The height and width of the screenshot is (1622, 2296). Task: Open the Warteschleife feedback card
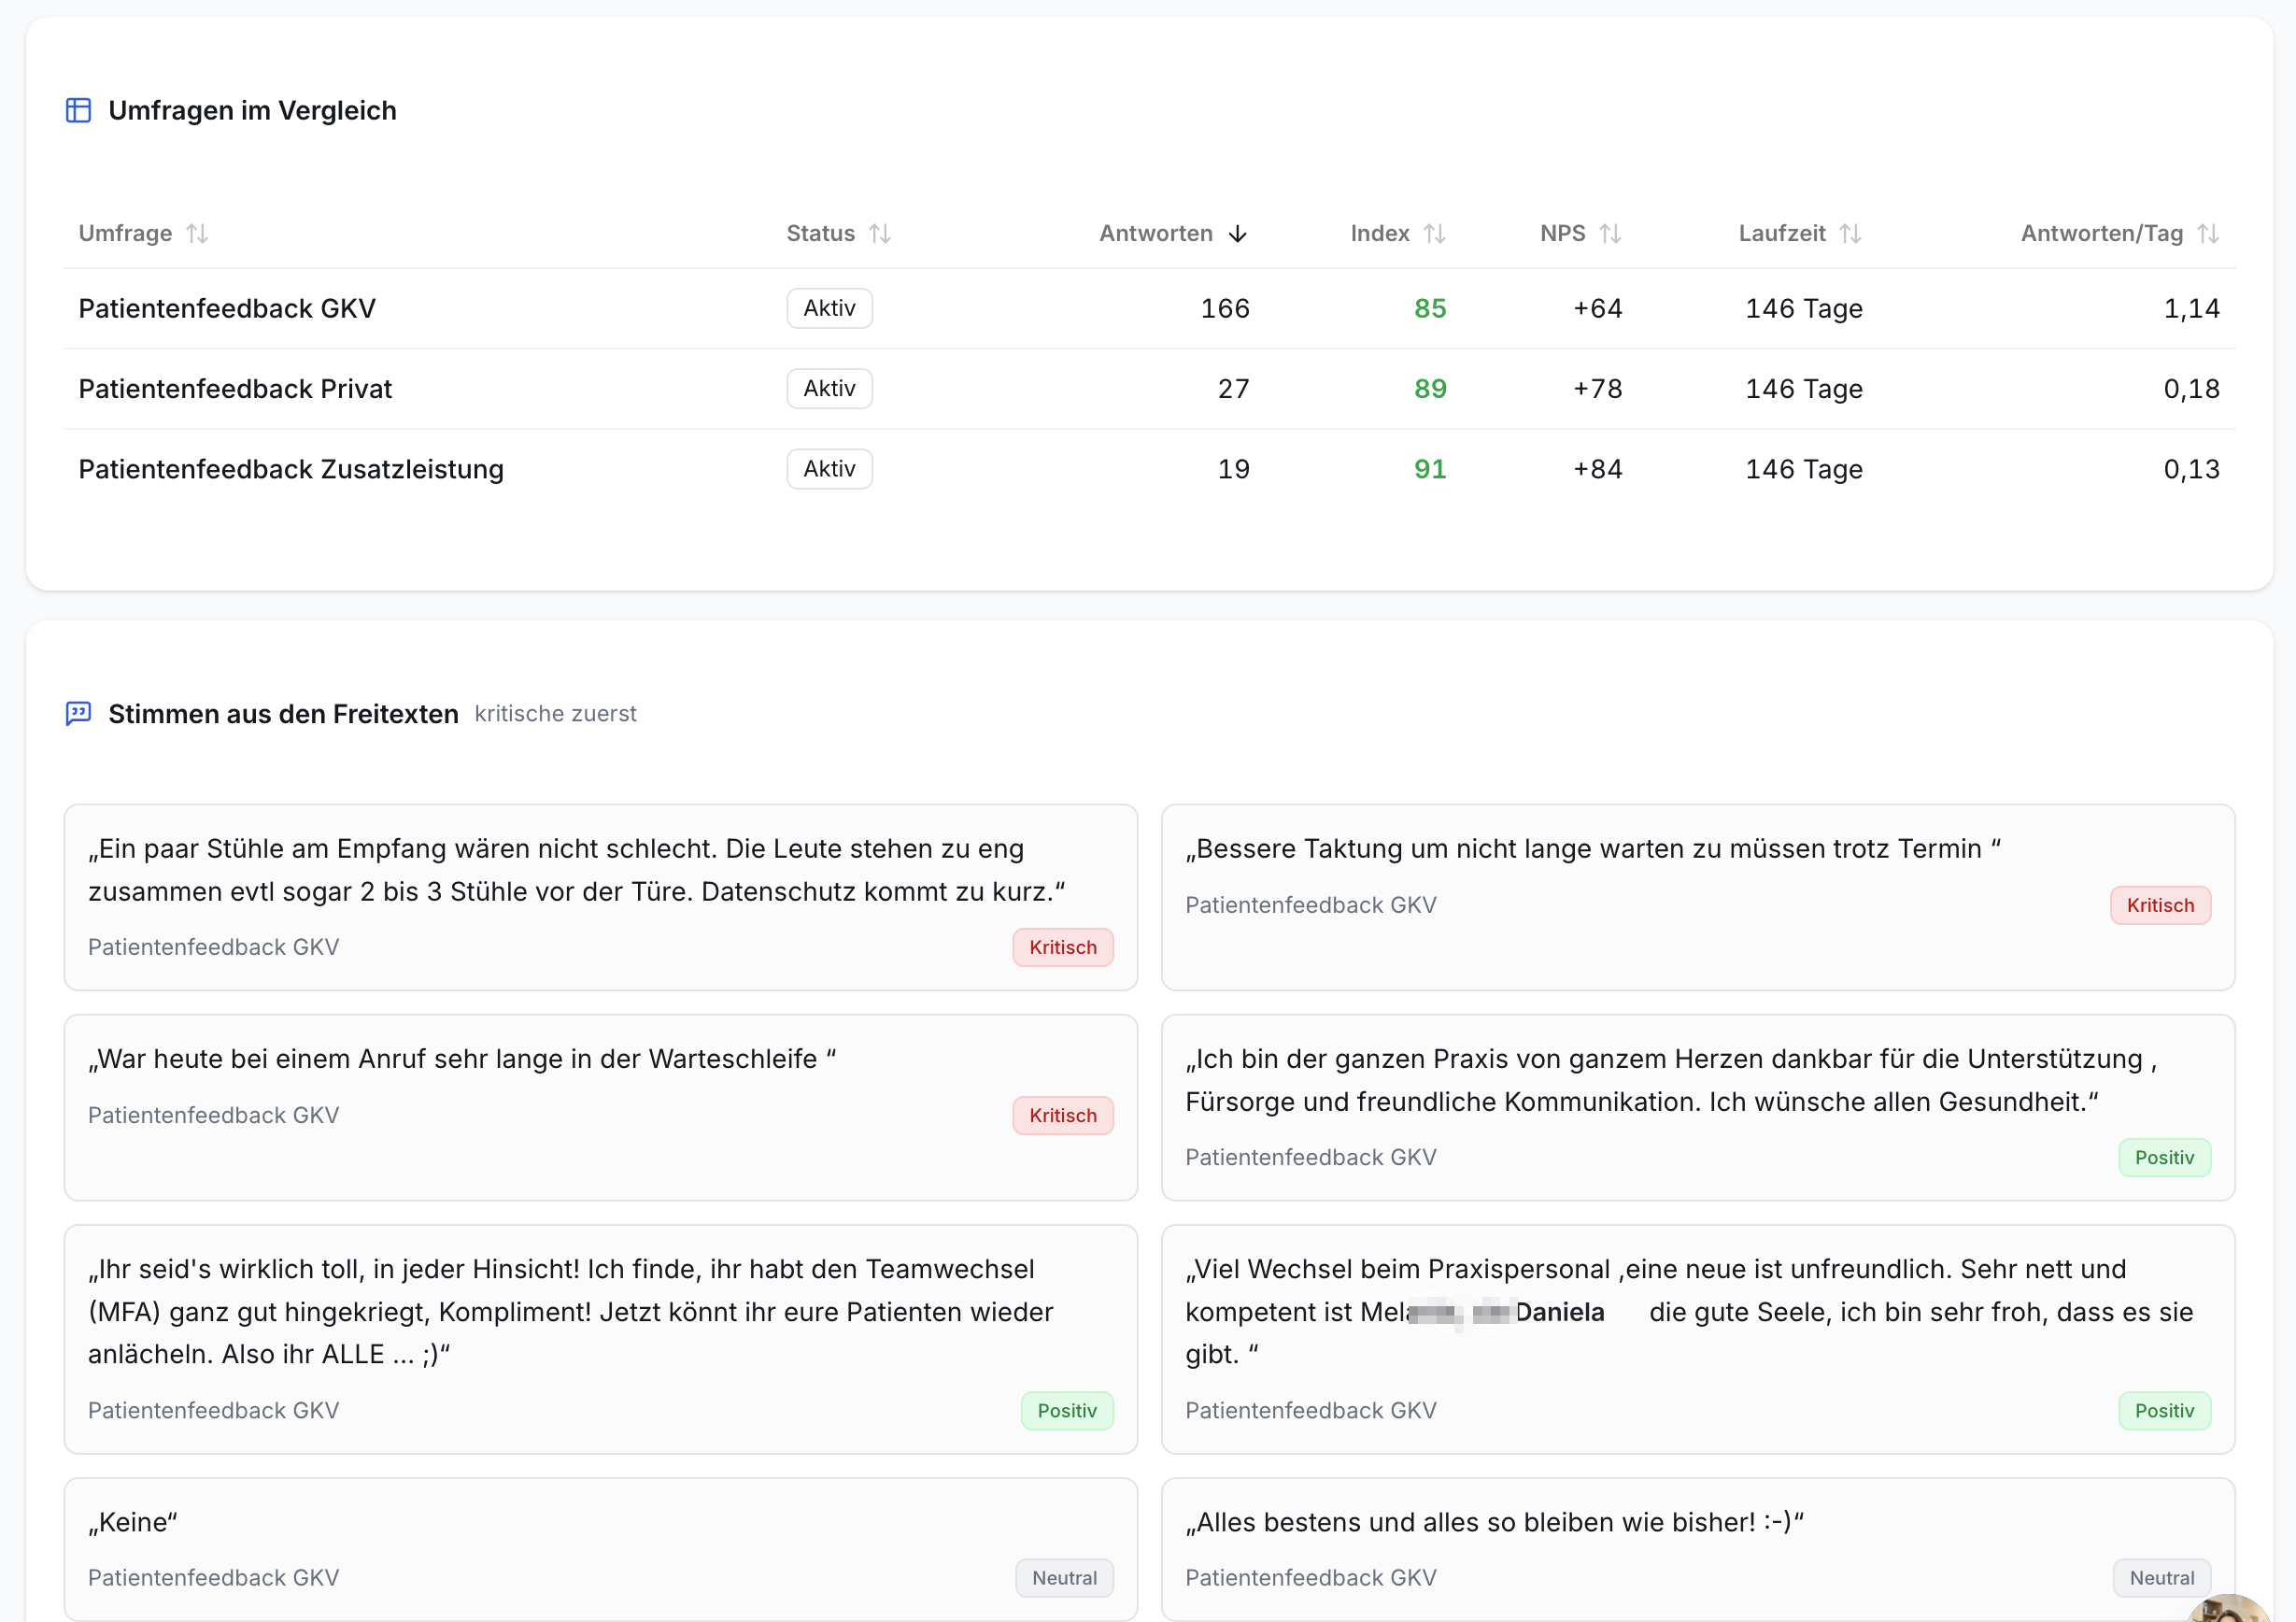[x=601, y=1107]
